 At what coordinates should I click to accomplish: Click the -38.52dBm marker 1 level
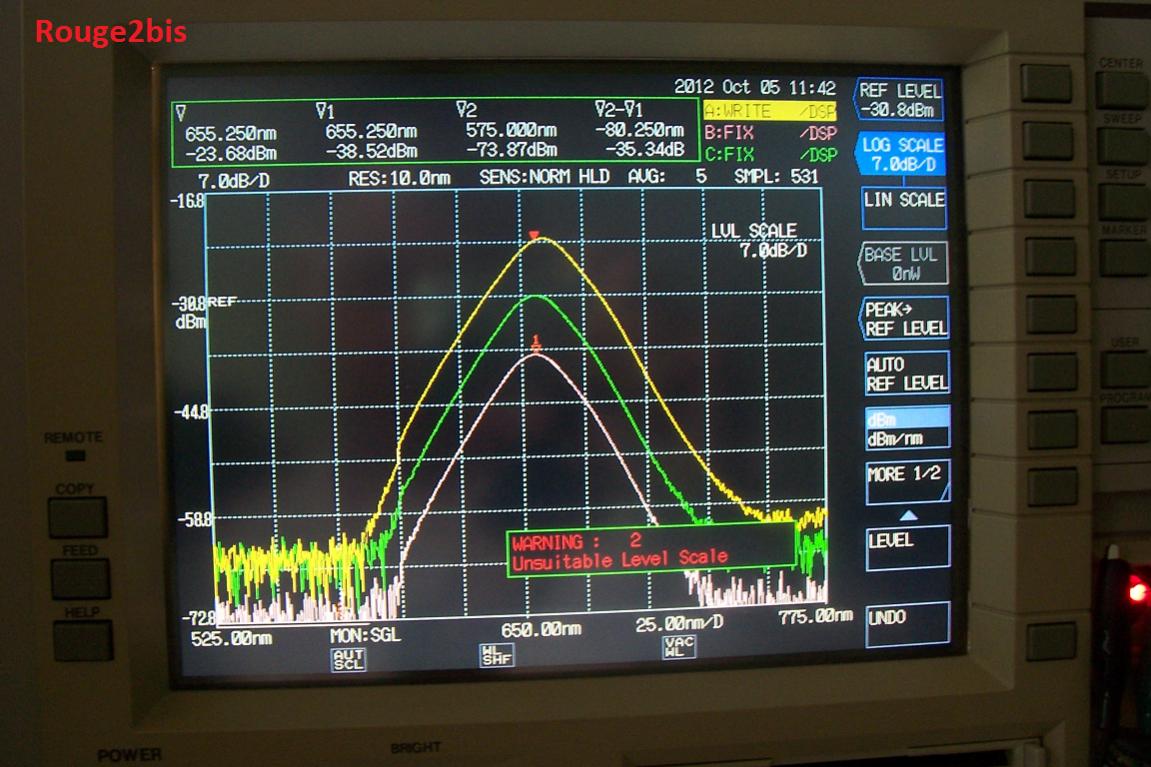click(371, 151)
